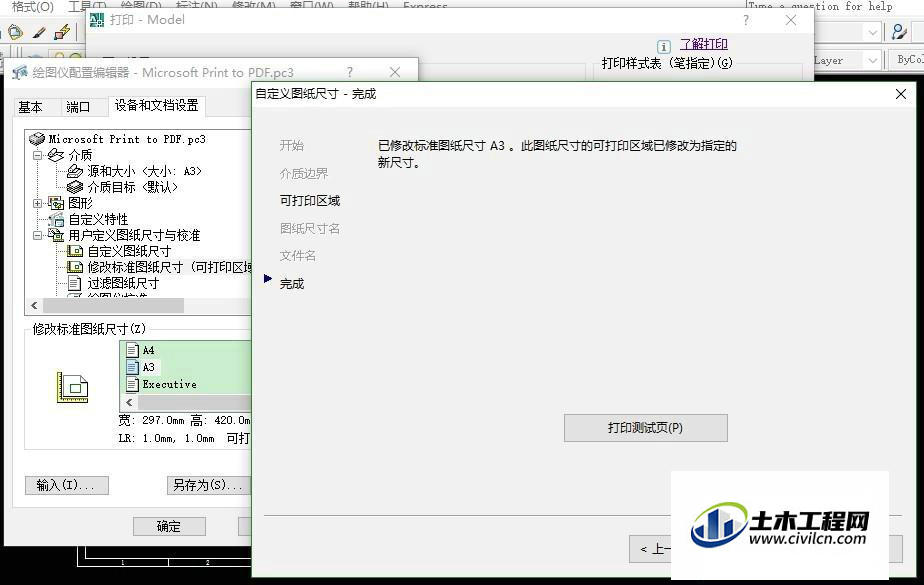Image resolution: width=924 pixels, height=585 pixels.
Task: Open the ByCo... dropdown in the properties toolbar
Action: (x=908, y=60)
